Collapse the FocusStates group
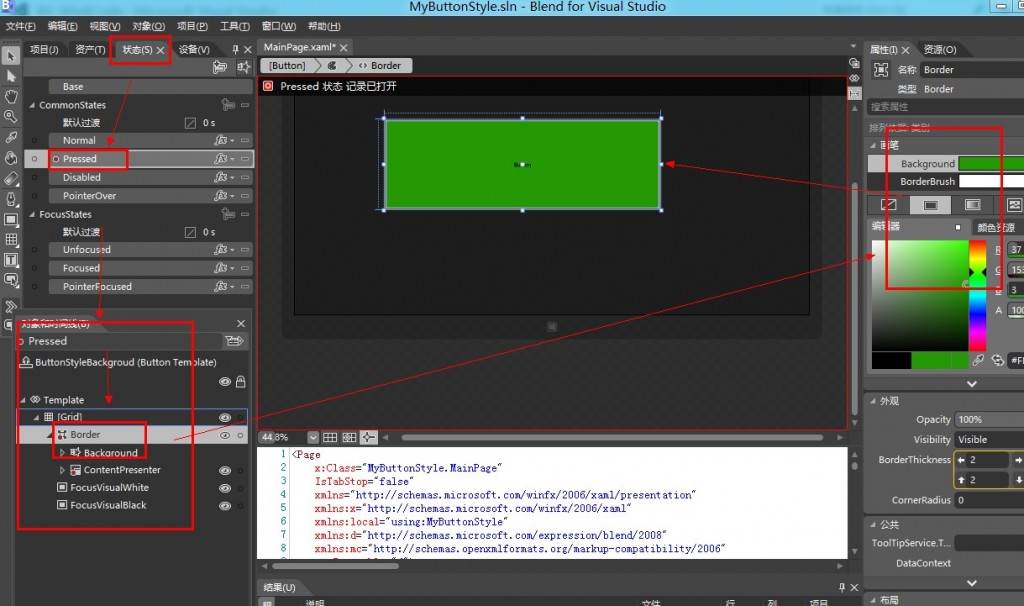 point(32,214)
